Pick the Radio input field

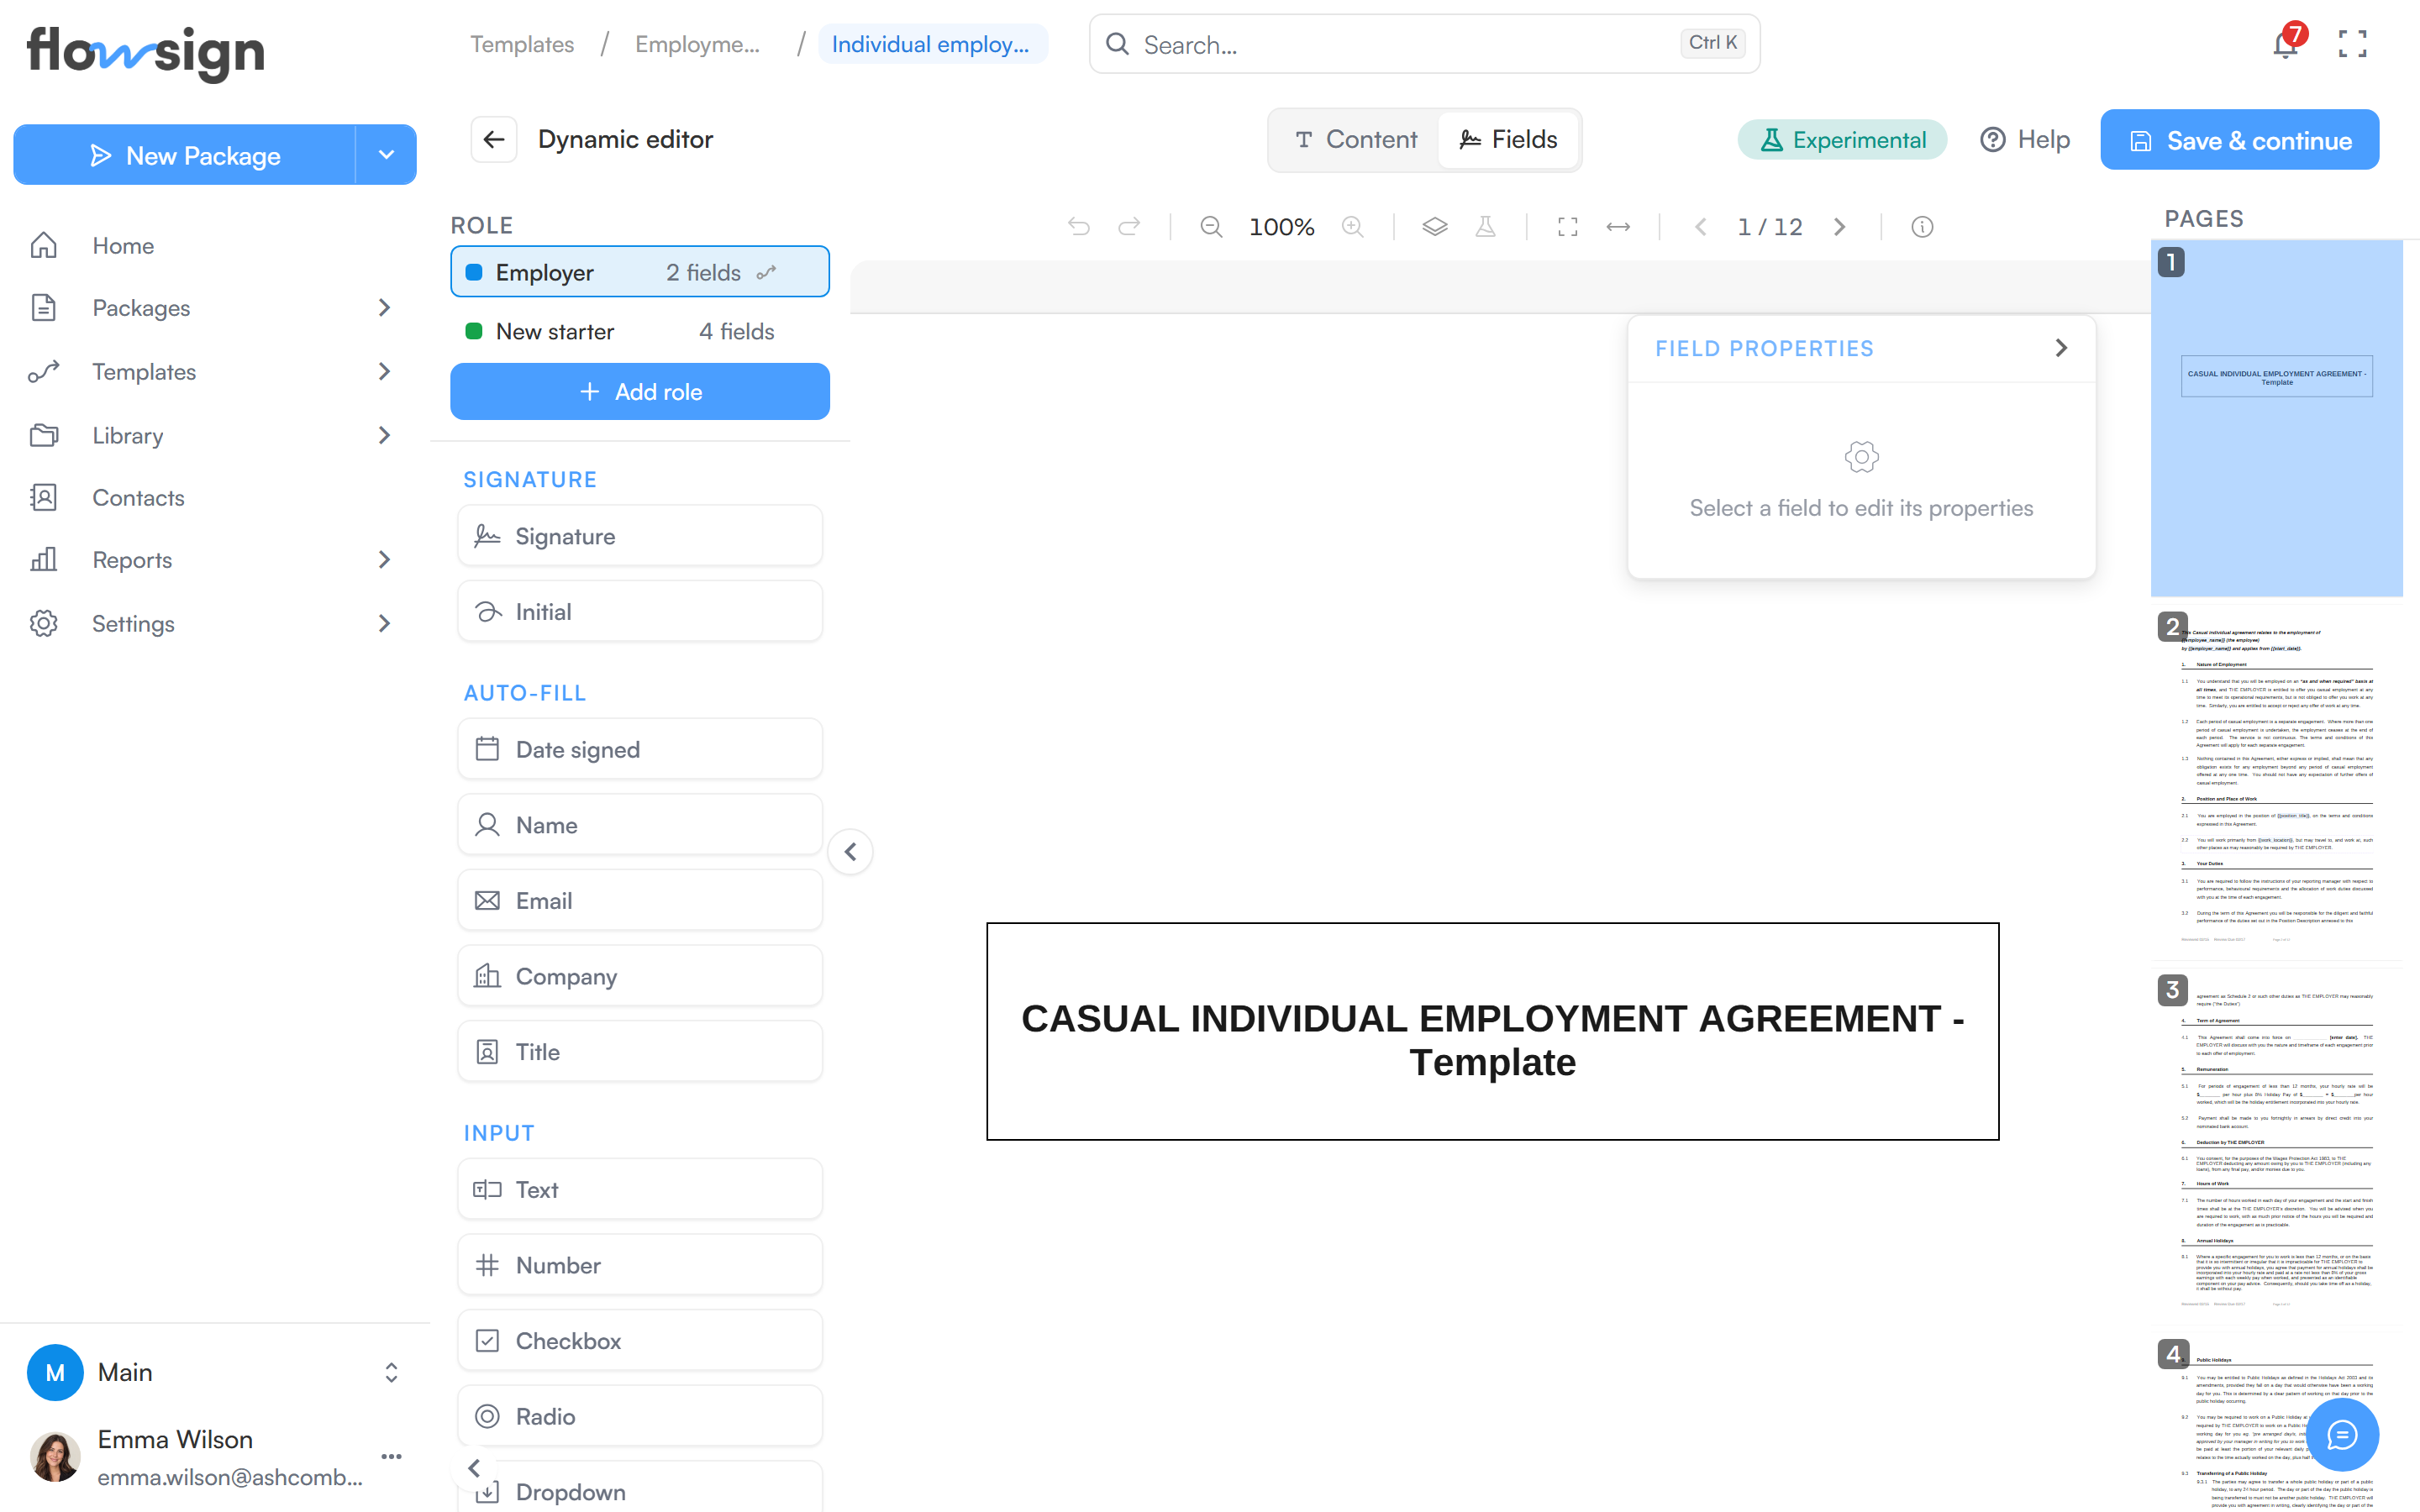point(640,1416)
